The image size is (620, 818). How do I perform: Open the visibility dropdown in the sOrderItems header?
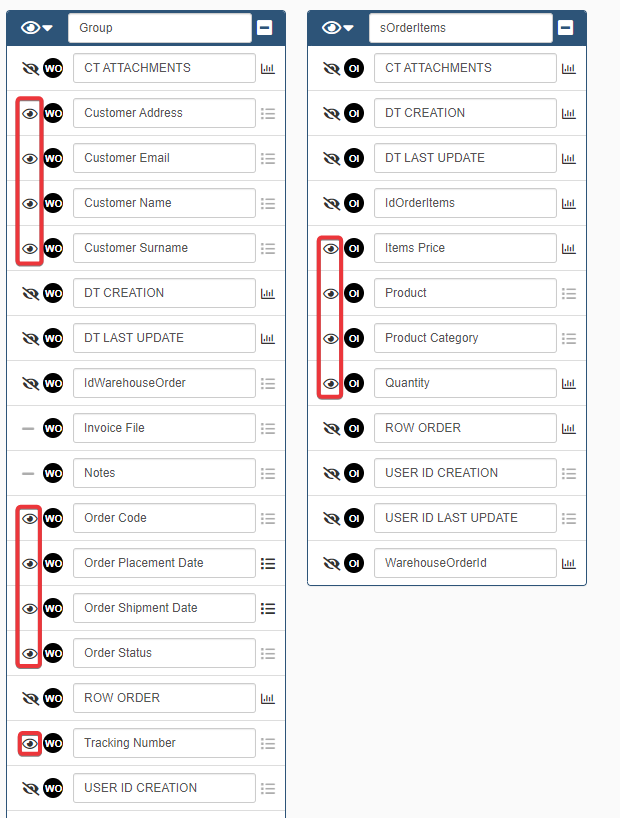coord(337,28)
